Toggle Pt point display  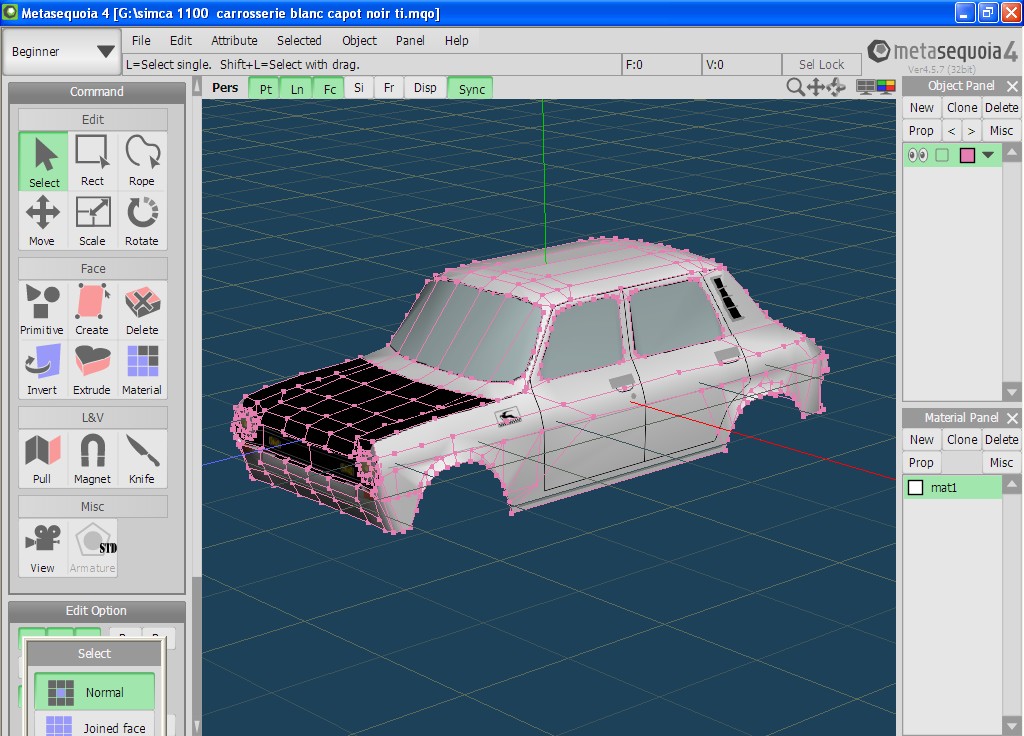(x=265, y=88)
